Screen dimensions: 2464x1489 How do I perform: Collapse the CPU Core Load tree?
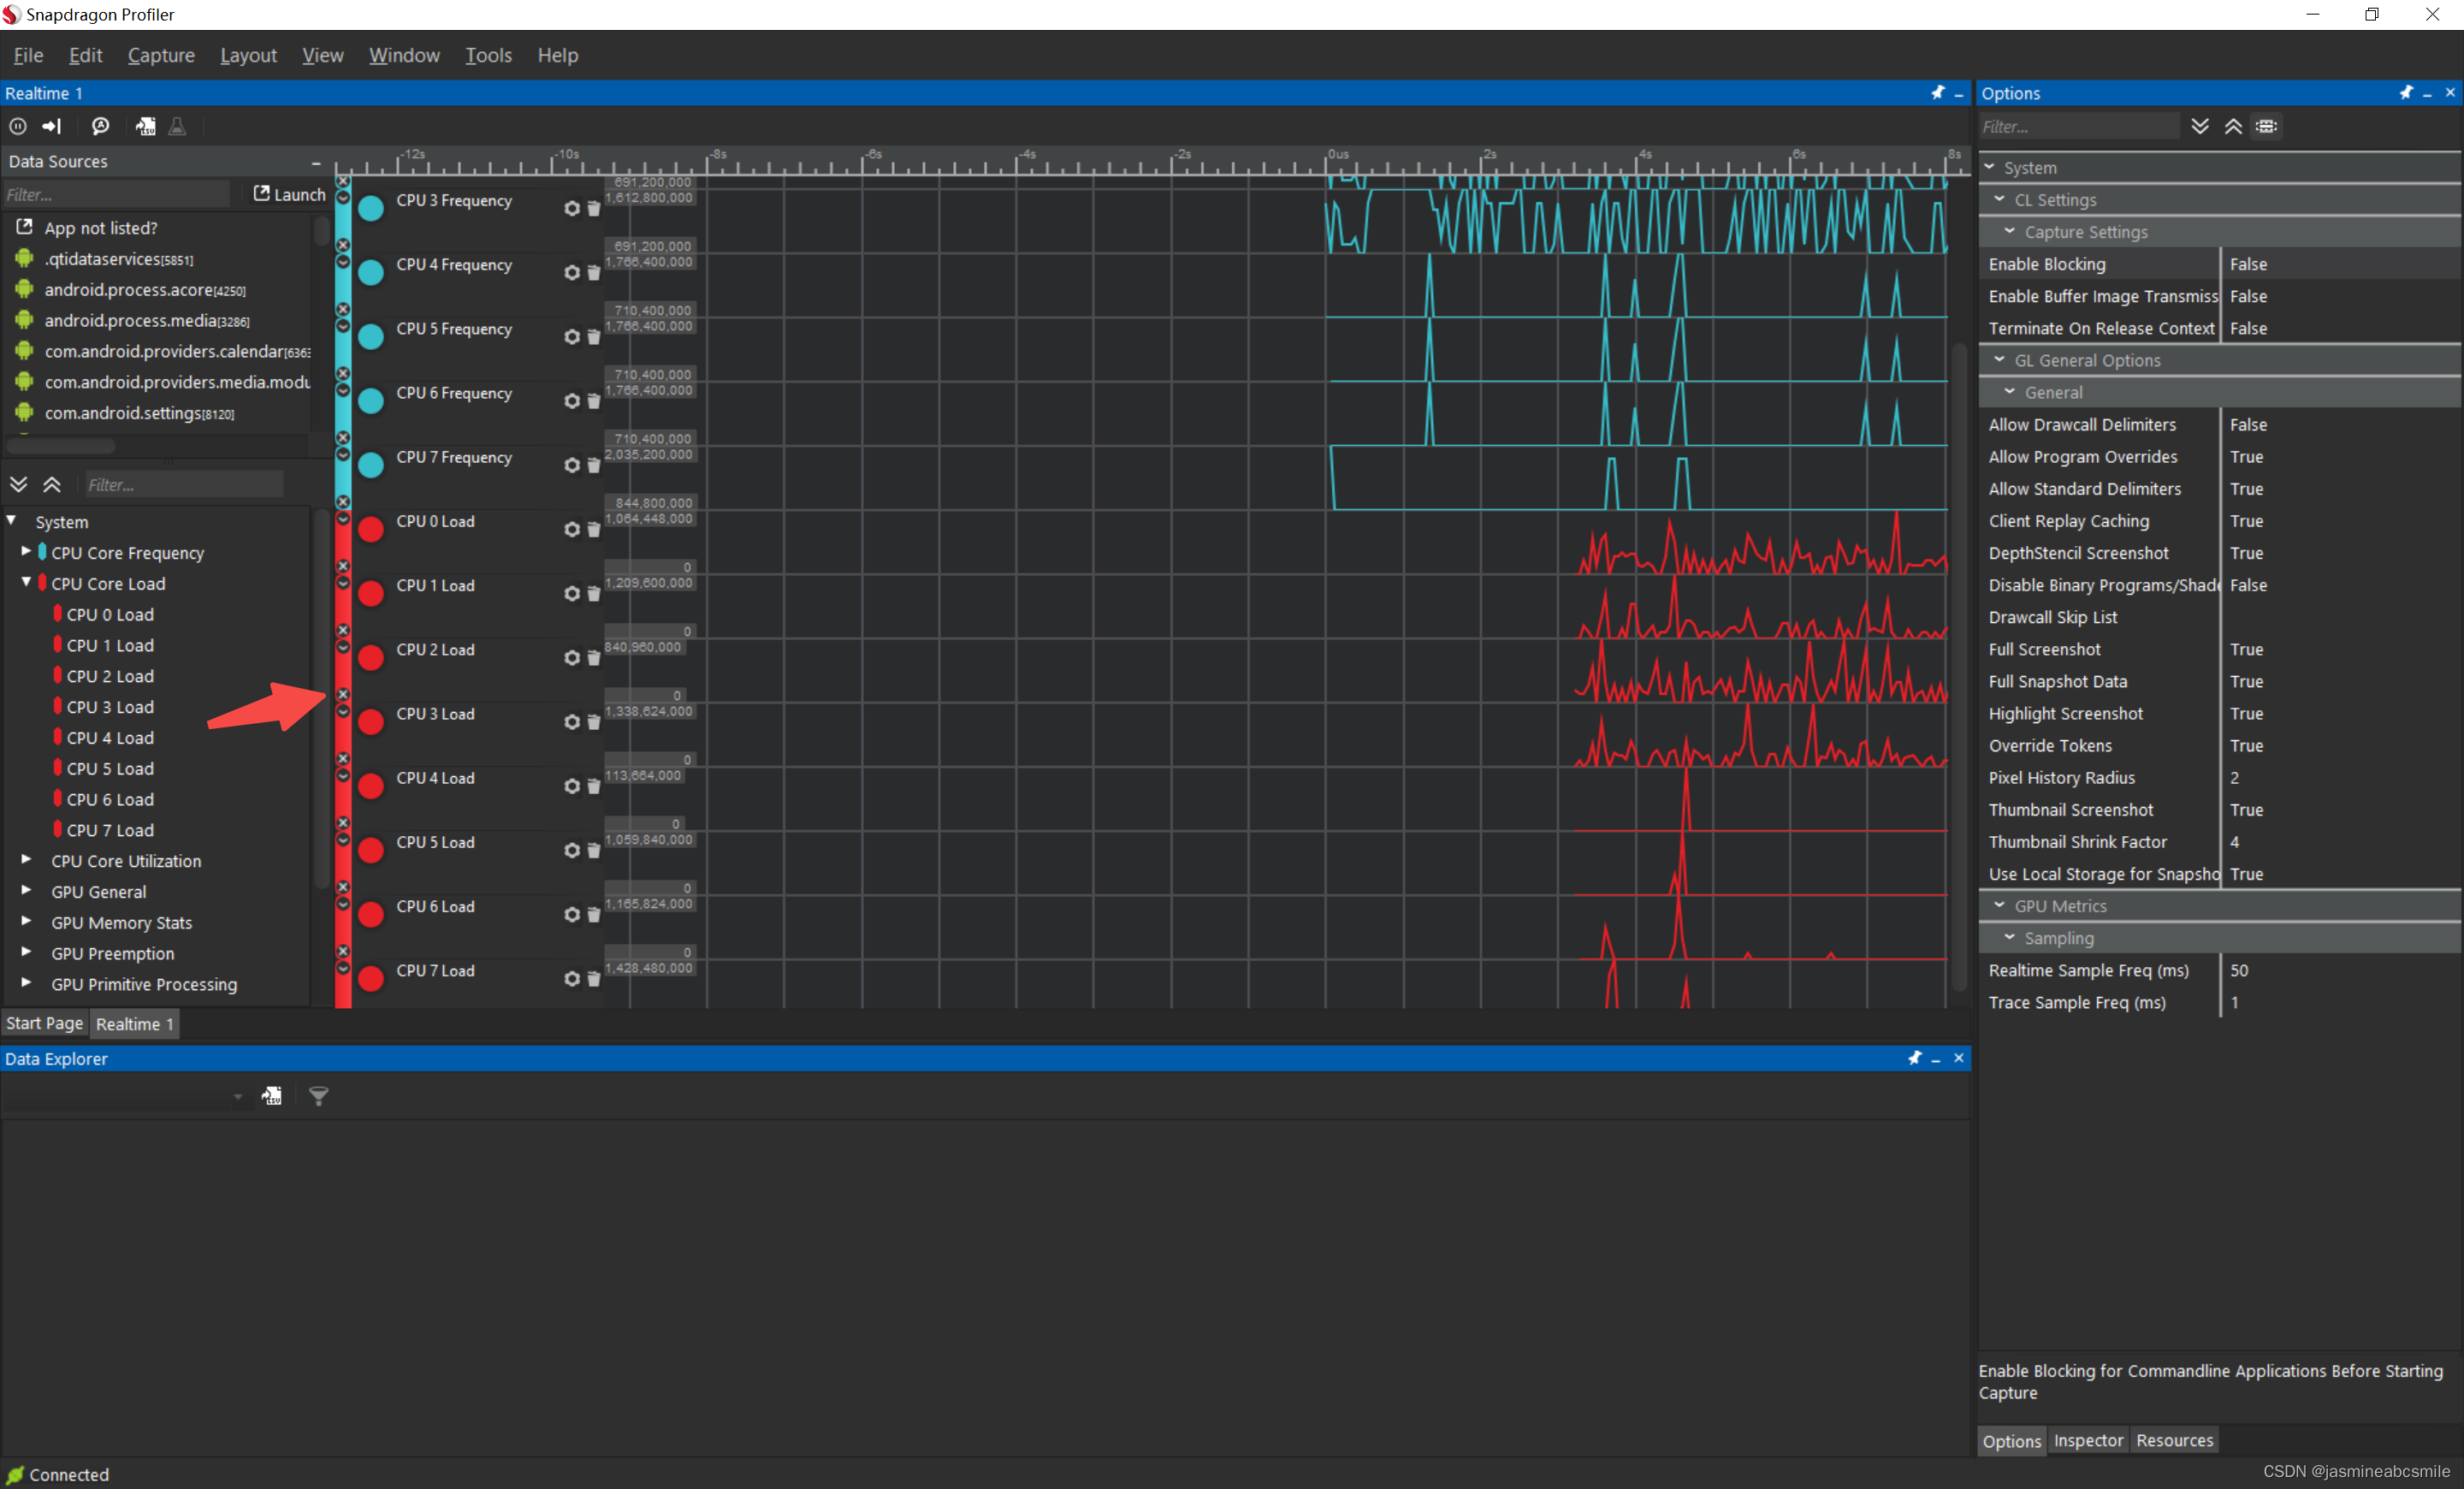point(24,583)
